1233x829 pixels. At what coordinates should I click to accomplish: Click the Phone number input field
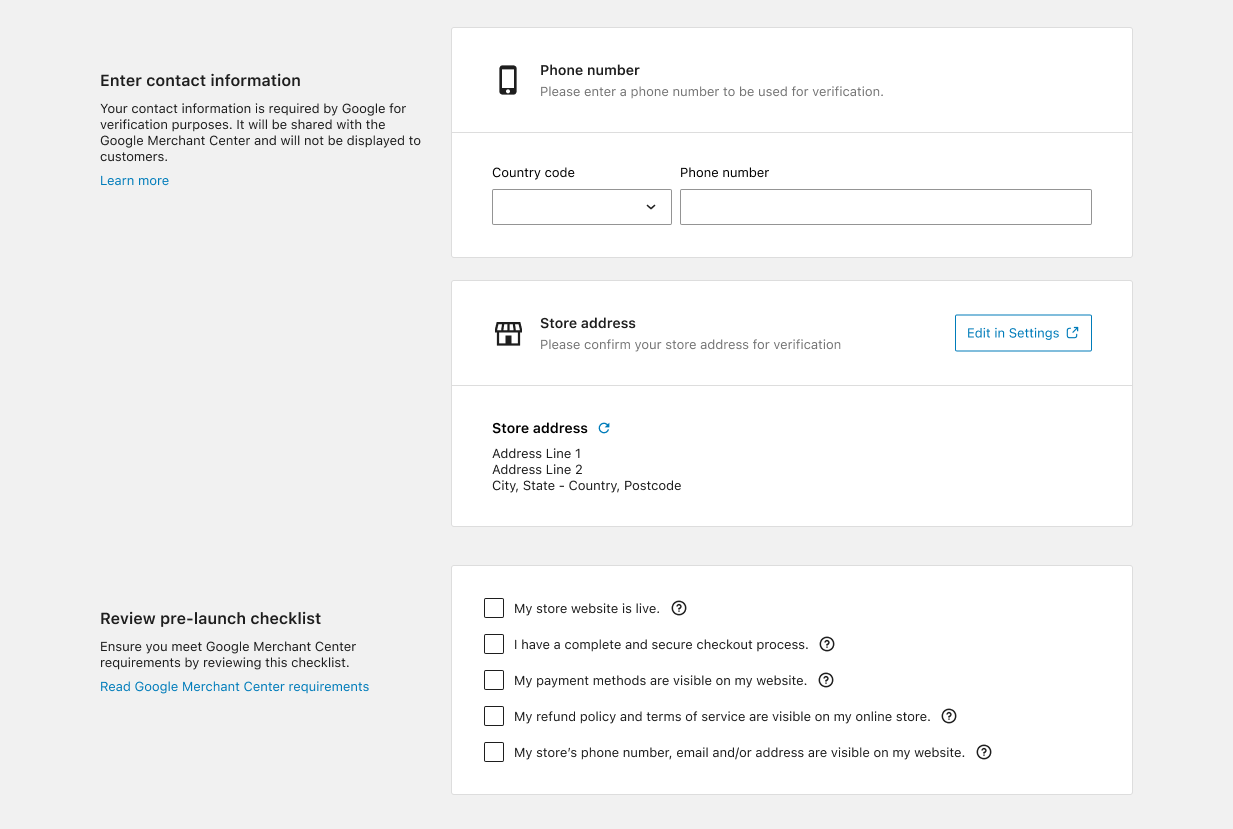[886, 207]
